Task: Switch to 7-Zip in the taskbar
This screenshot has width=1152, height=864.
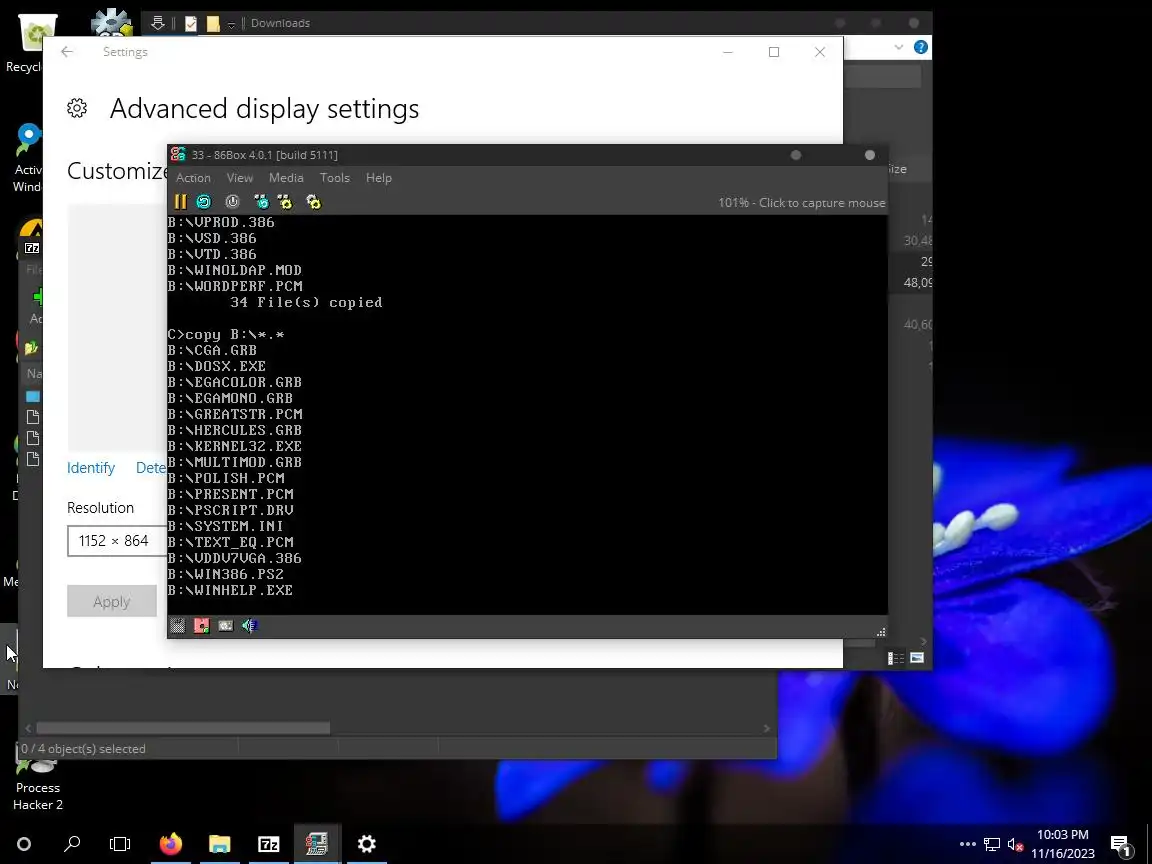Action: pyautogui.click(x=269, y=844)
